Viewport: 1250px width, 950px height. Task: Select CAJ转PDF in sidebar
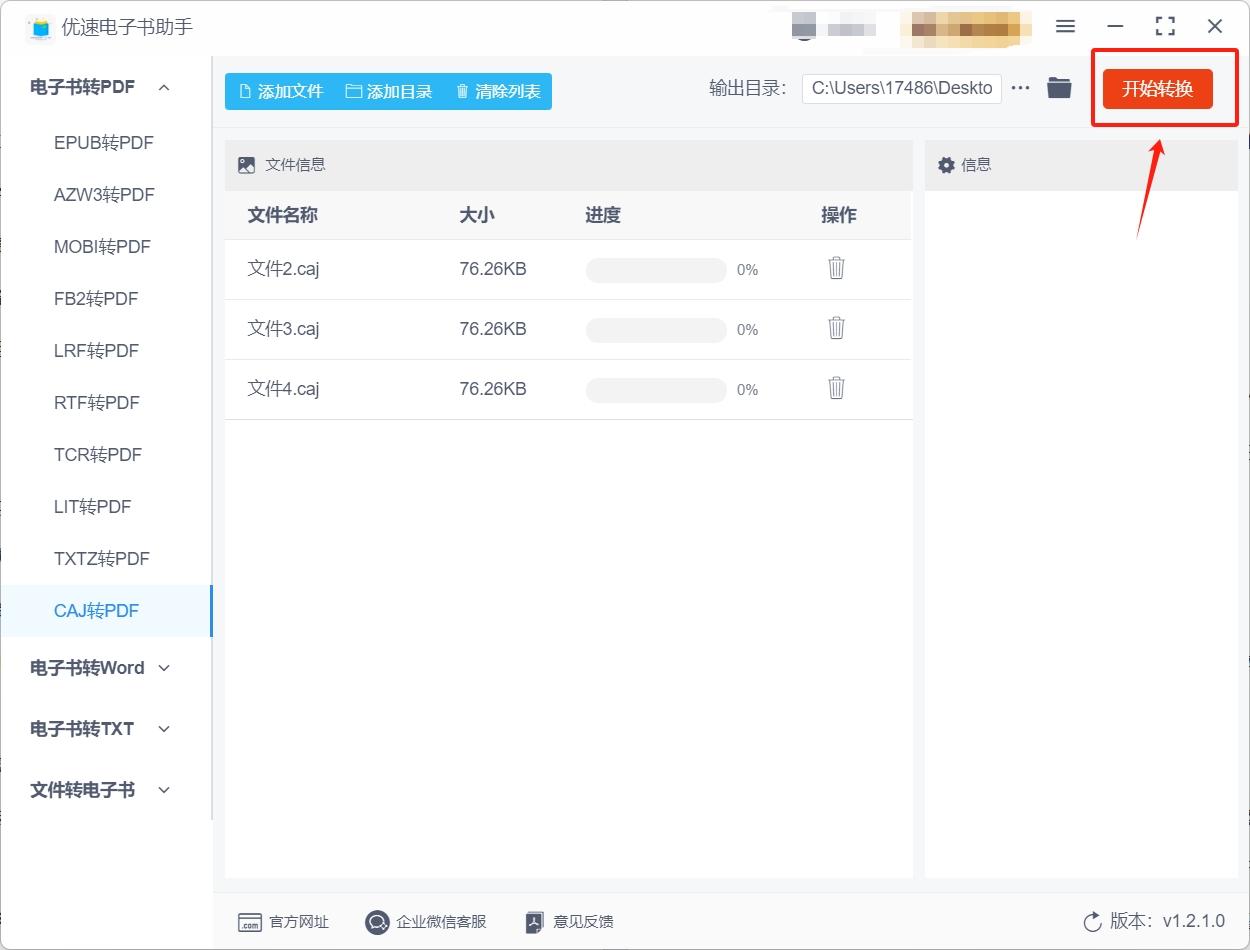pyautogui.click(x=104, y=611)
